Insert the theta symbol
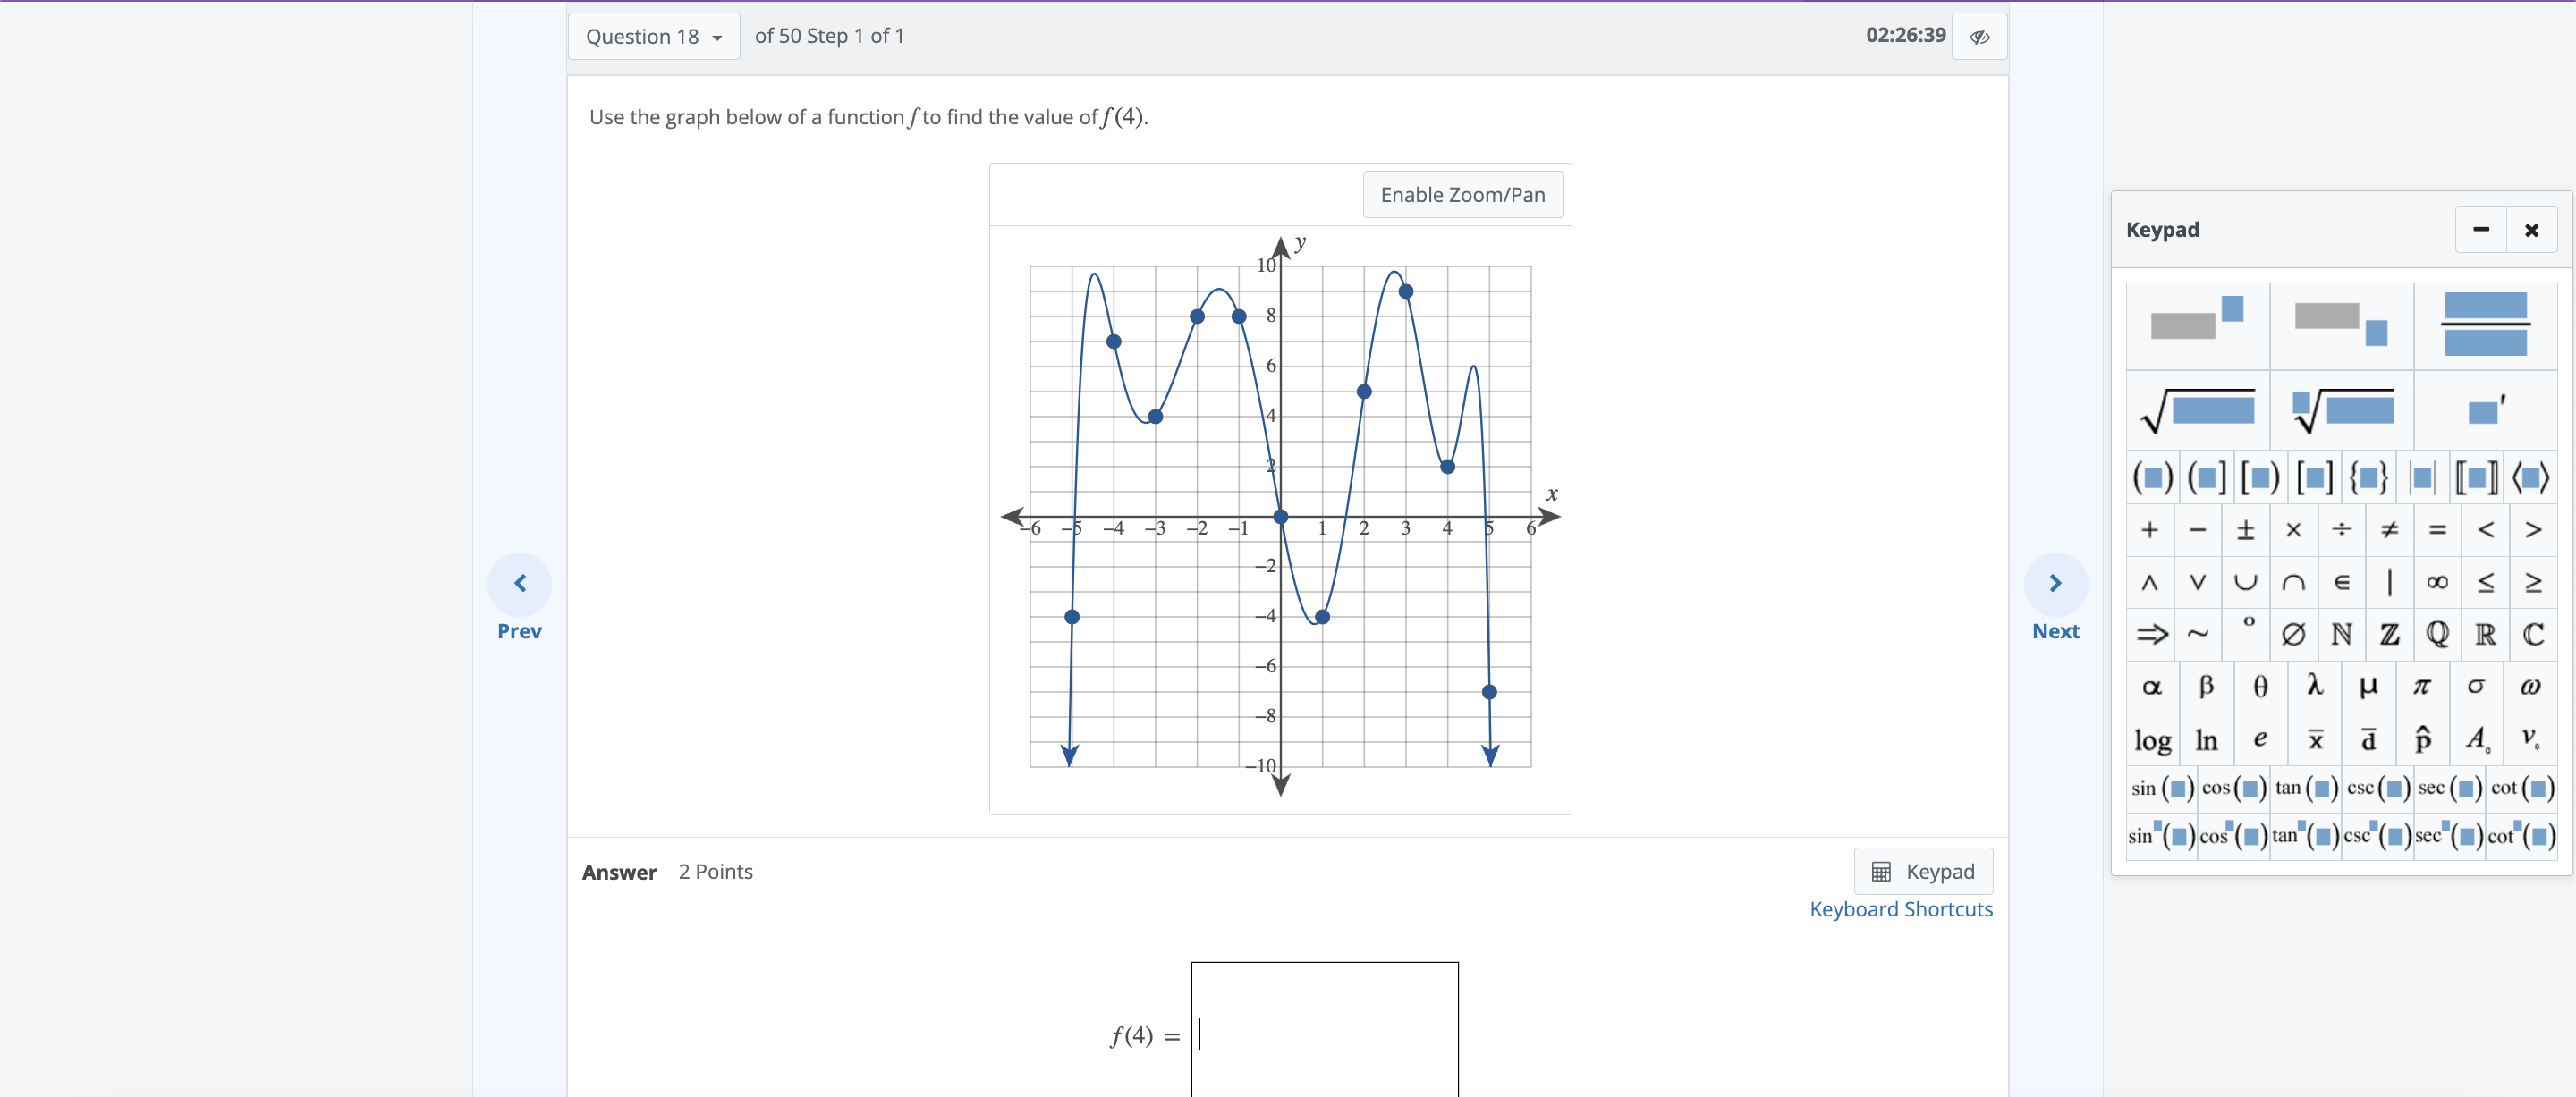 pyautogui.click(x=2261, y=686)
